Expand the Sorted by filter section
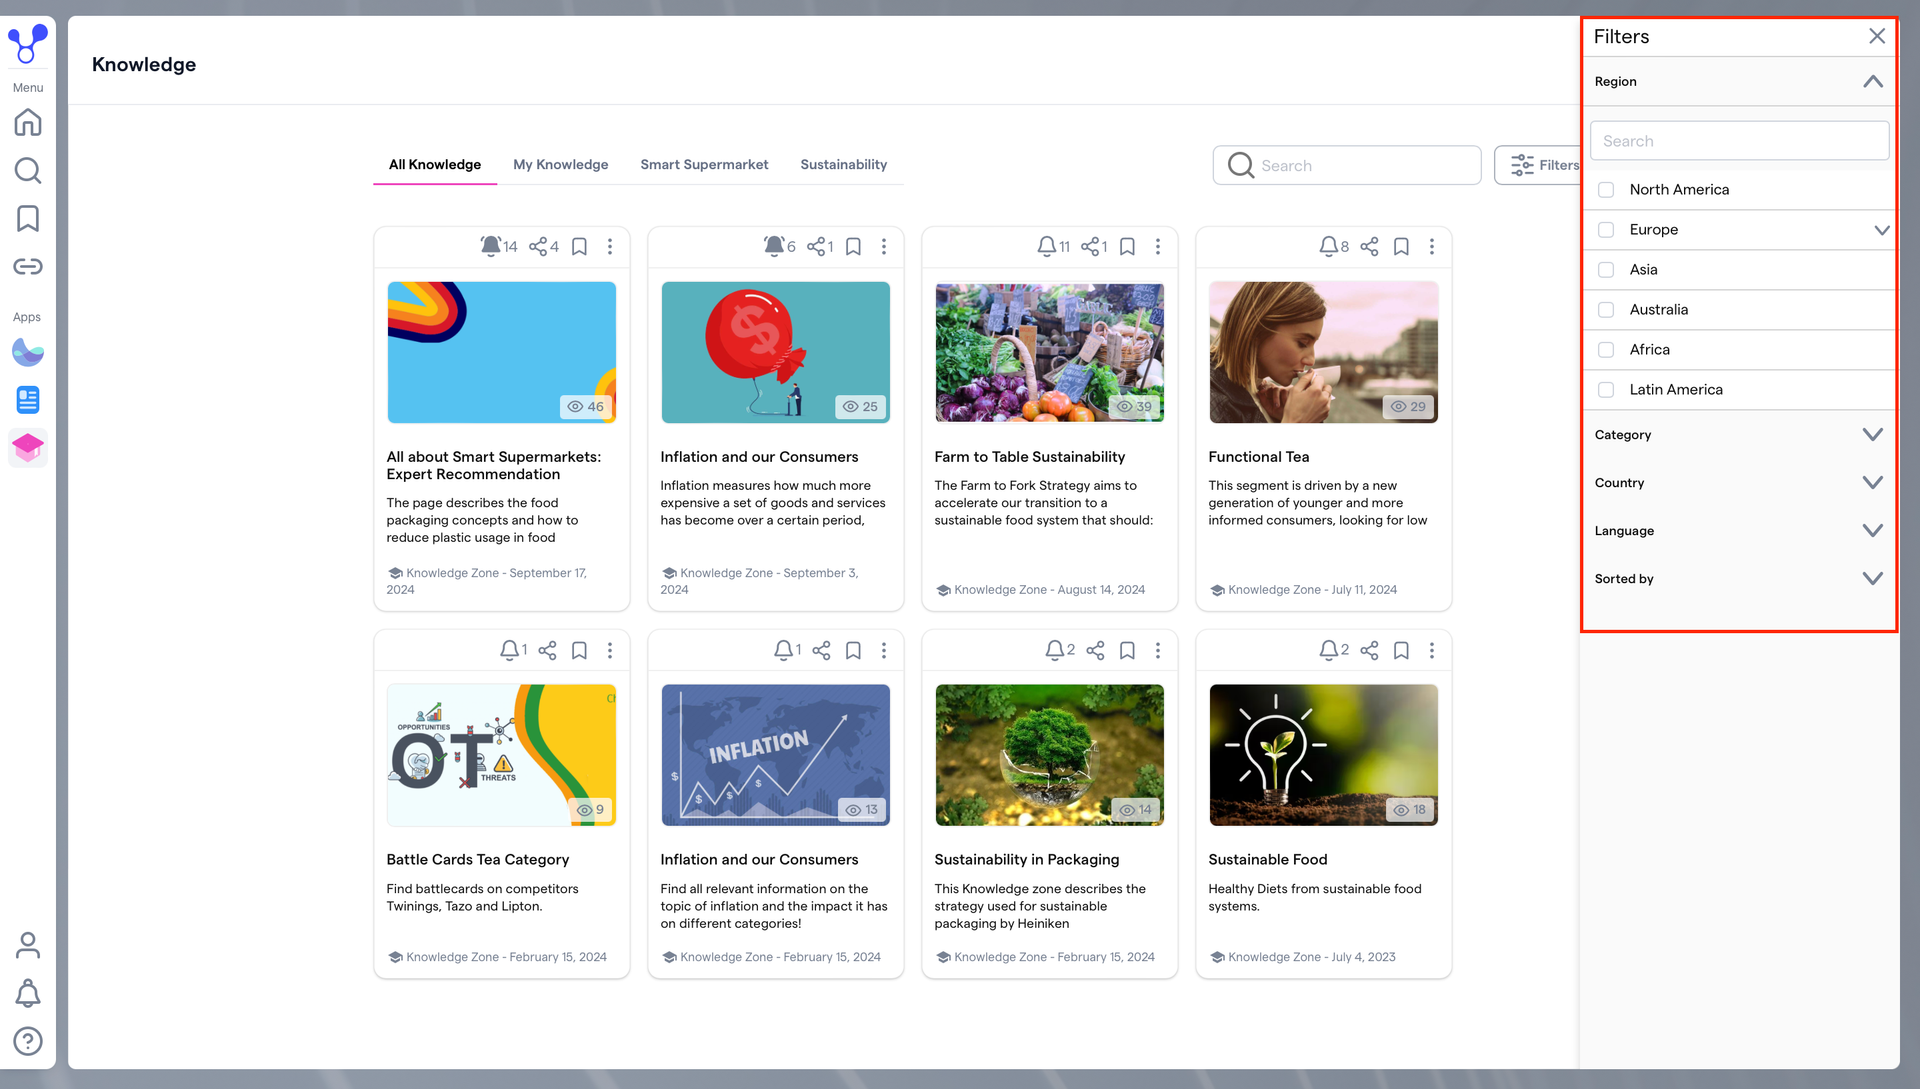Viewport: 1920px width, 1089px height. (1873, 578)
